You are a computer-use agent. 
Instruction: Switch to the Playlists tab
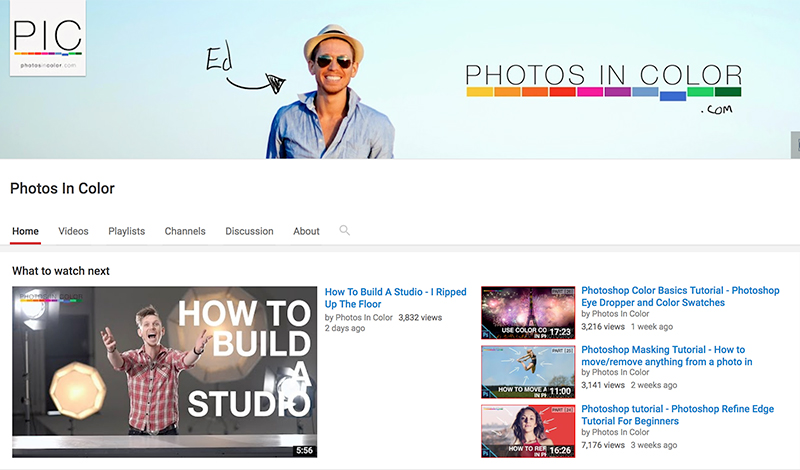(x=127, y=231)
